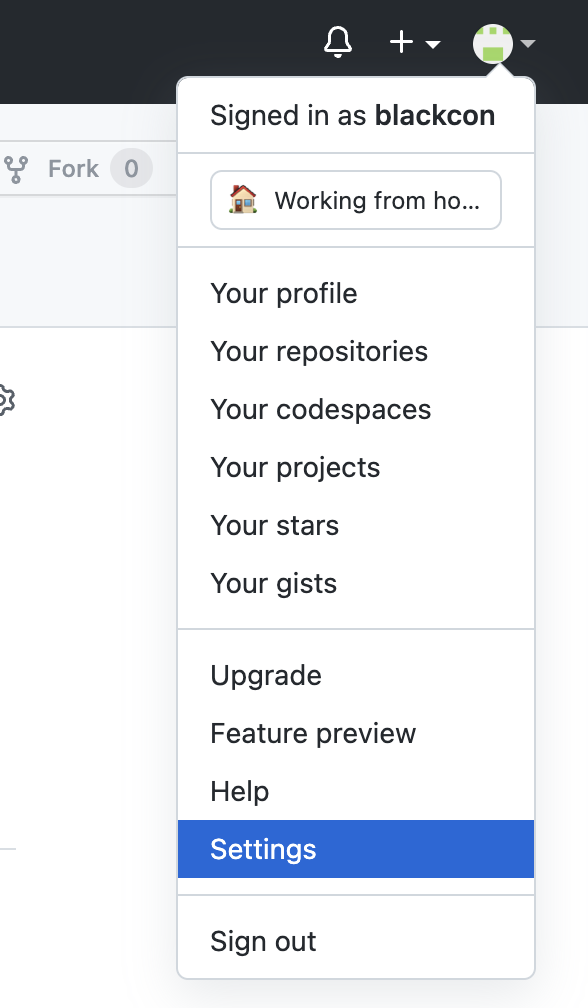The width and height of the screenshot is (588, 1008).
Task: Click the Fork branch icon
Action: pos(16,169)
